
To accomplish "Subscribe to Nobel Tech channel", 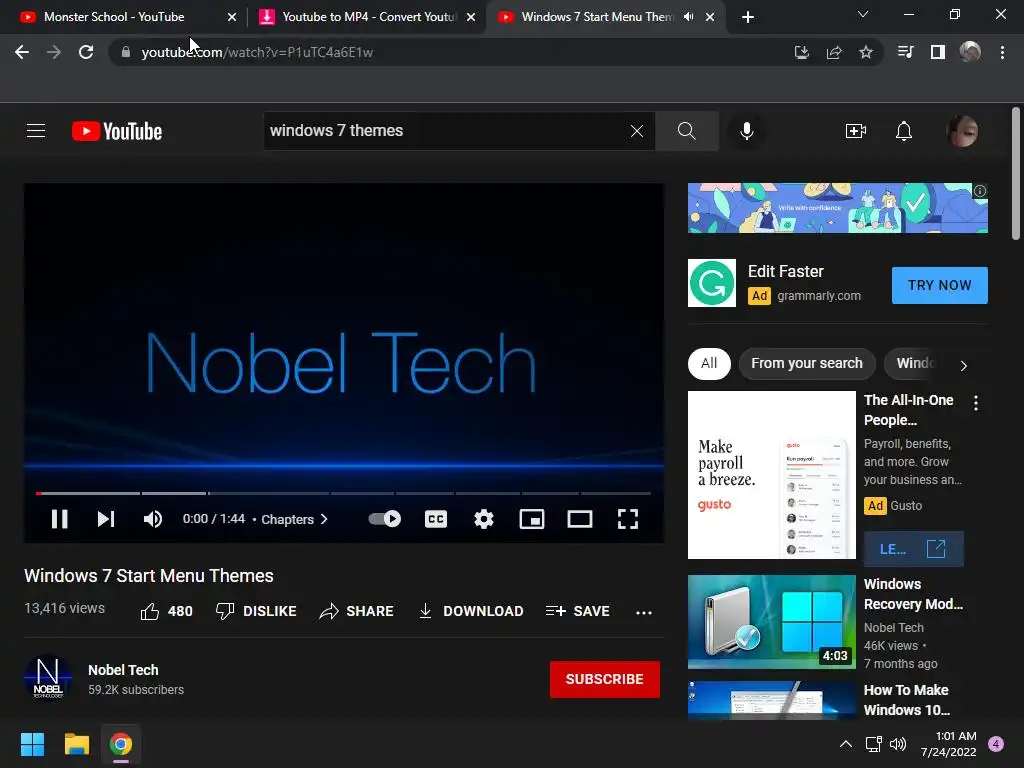I will [605, 679].
